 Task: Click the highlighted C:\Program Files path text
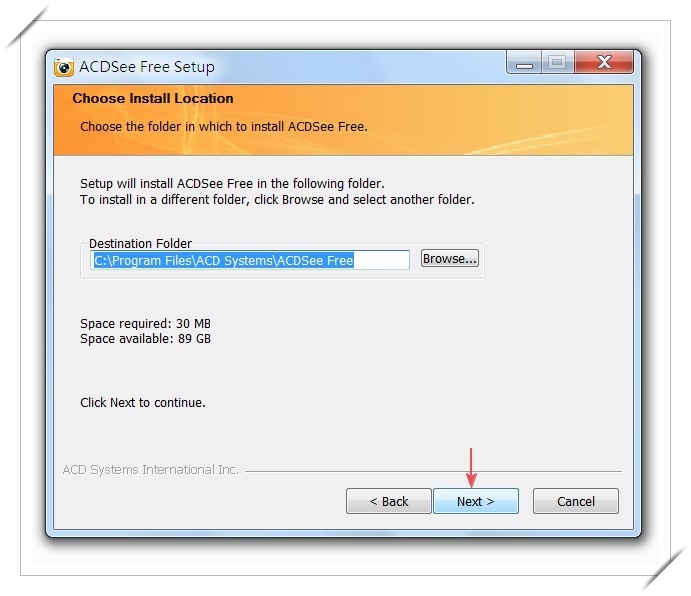coord(224,261)
